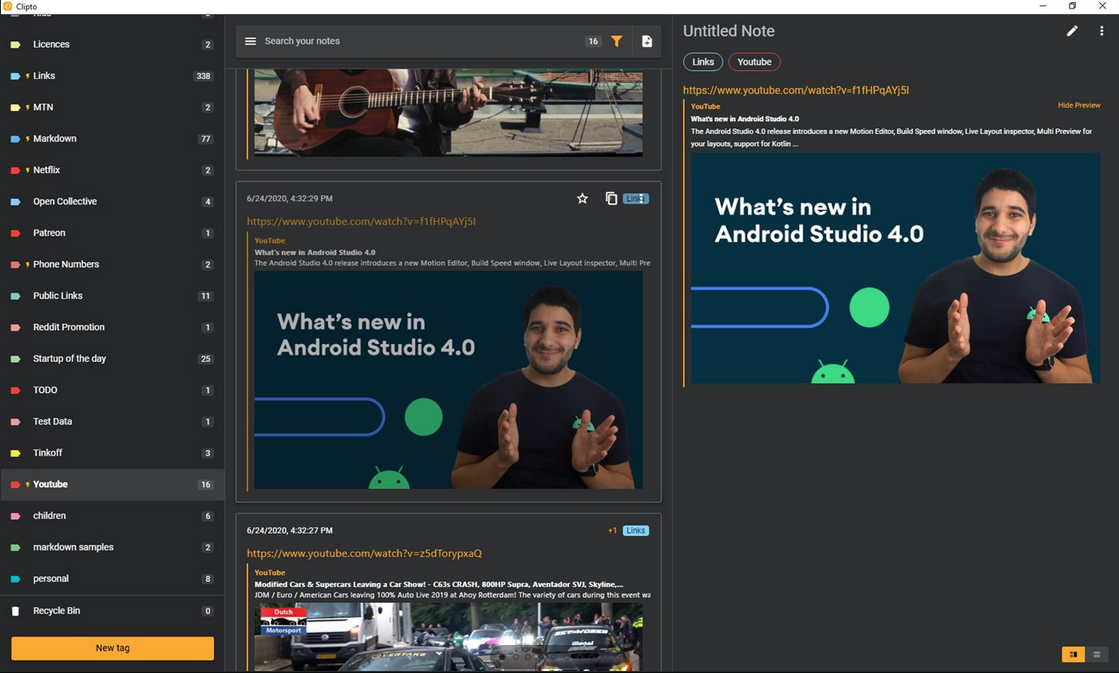The width and height of the screenshot is (1119, 673).
Task: Open the Phone Numbers tag
Action: point(112,264)
